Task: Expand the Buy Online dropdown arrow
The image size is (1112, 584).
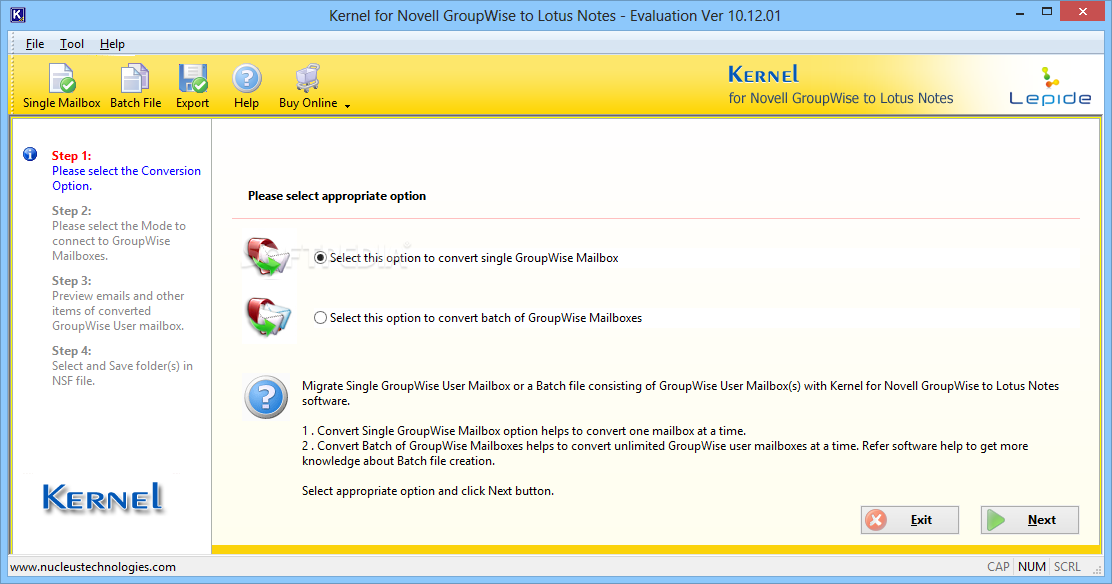Action: [348, 106]
